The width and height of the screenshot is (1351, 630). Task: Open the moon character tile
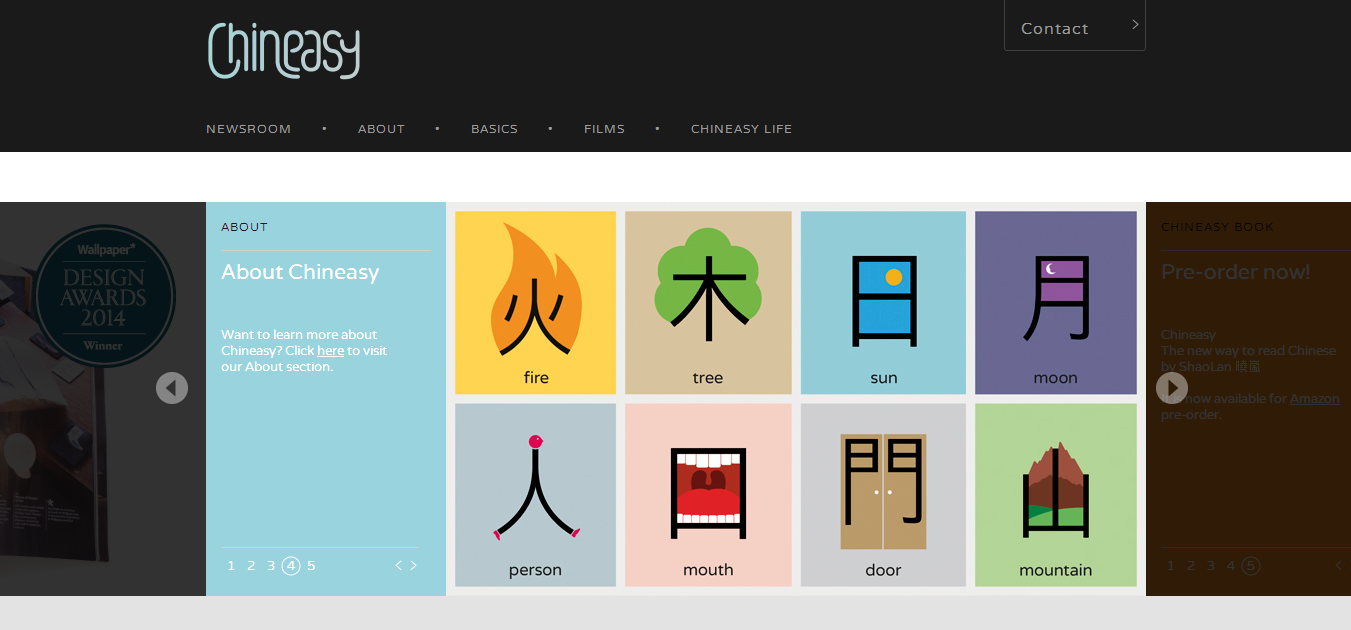1056,303
